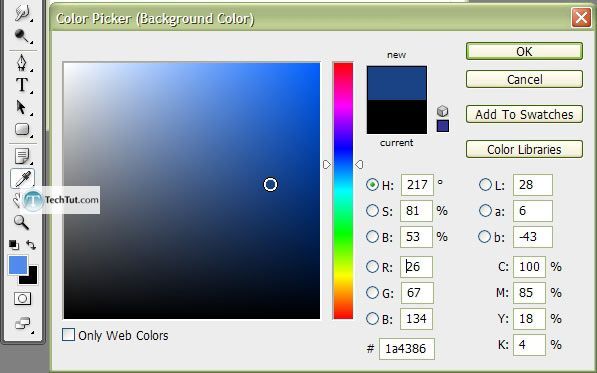Click the new color preview

396,83
